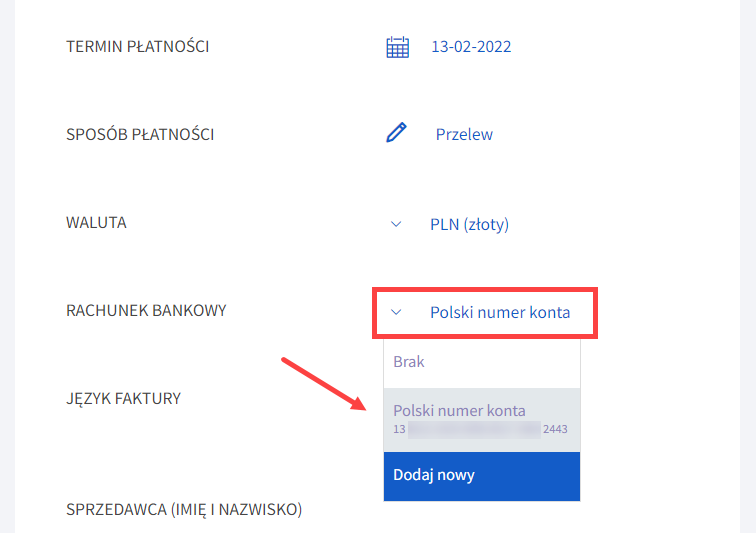Click the SPOSÓB PŁATNOŚCI label
Image resolution: width=756 pixels, height=533 pixels.
point(140,135)
